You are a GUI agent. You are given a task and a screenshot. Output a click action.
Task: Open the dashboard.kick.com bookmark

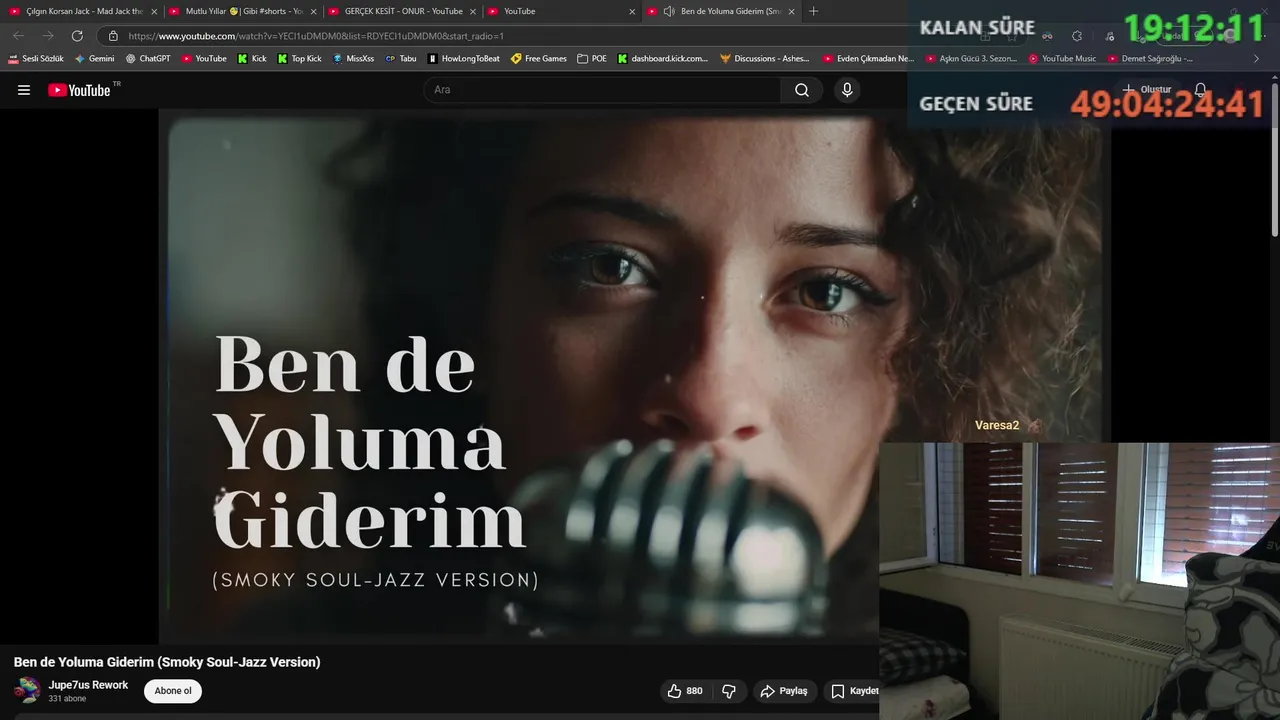click(x=663, y=59)
